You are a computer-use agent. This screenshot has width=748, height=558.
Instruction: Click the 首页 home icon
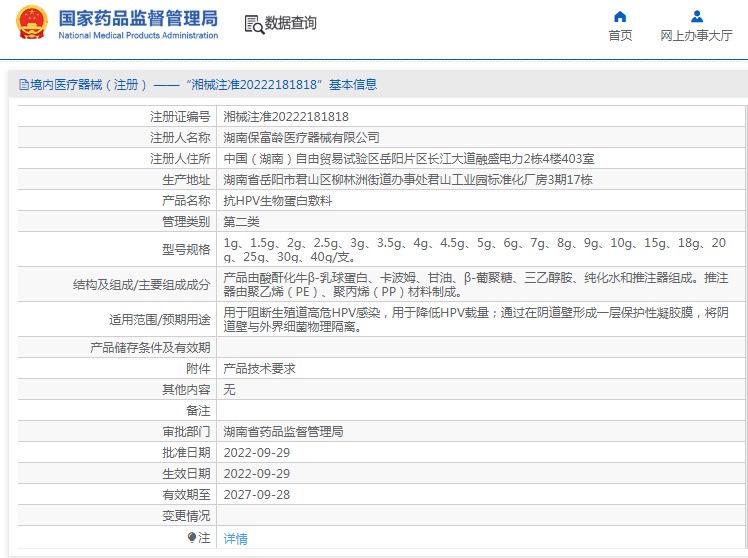coord(620,17)
